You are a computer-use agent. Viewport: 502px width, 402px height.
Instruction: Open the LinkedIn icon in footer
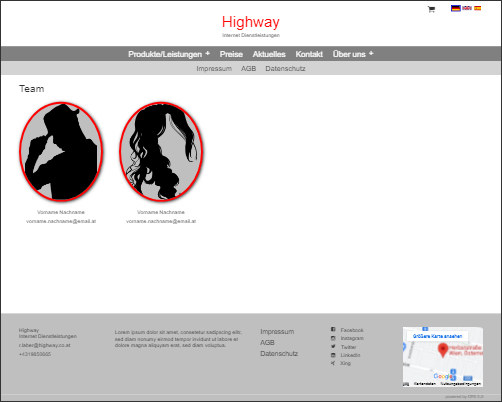pos(333,355)
